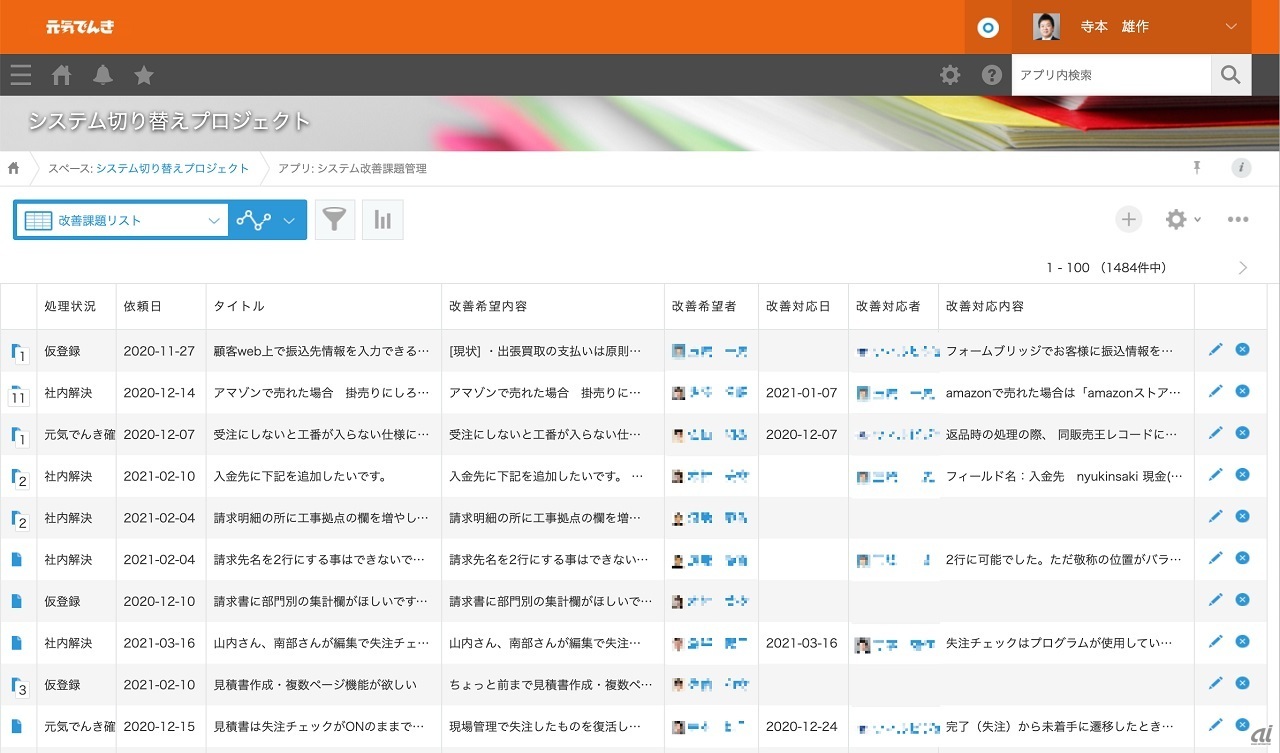Viewport: 1280px width, 753px height.
Task: Click the アプリ内検索 search field
Action: tap(1110, 75)
